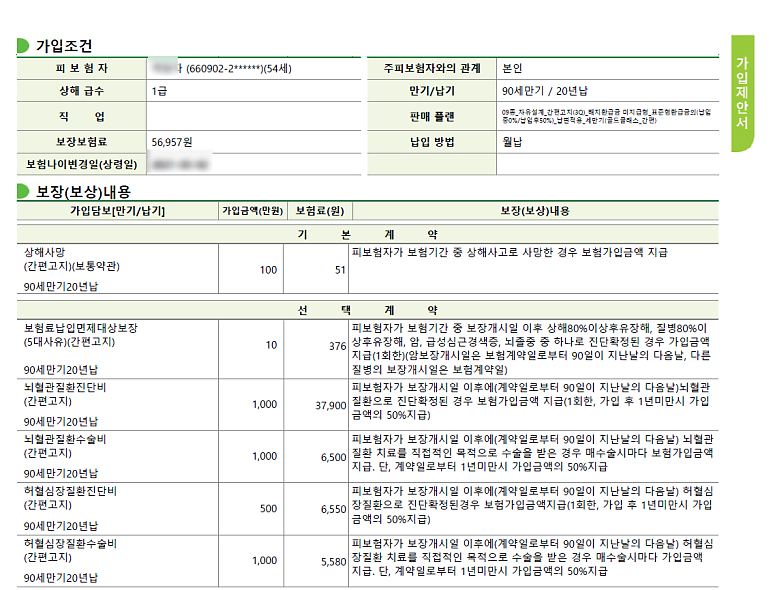Select the 보장보험료 label cell
The image size is (773, 590).
(82, 142)
